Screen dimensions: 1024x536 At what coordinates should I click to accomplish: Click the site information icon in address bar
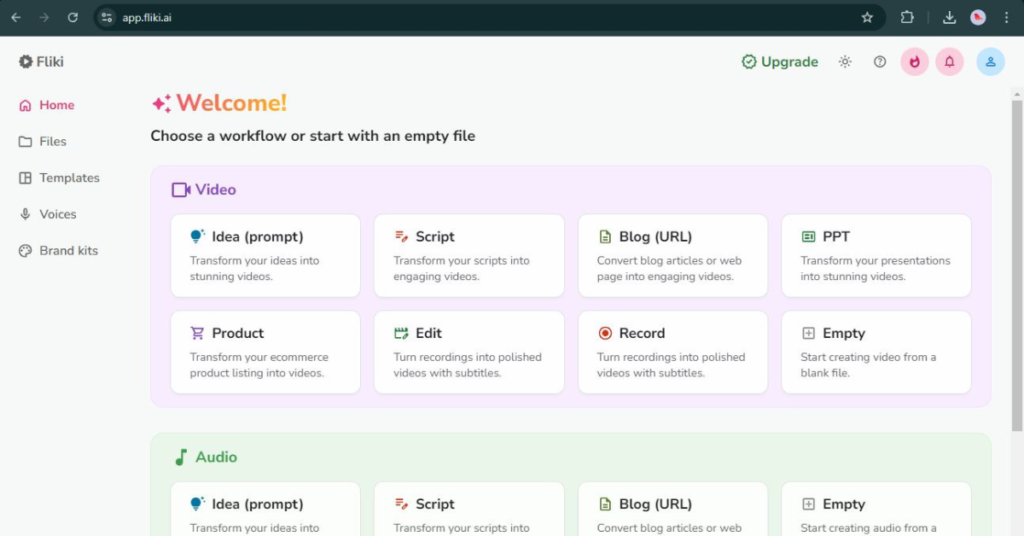106,18
